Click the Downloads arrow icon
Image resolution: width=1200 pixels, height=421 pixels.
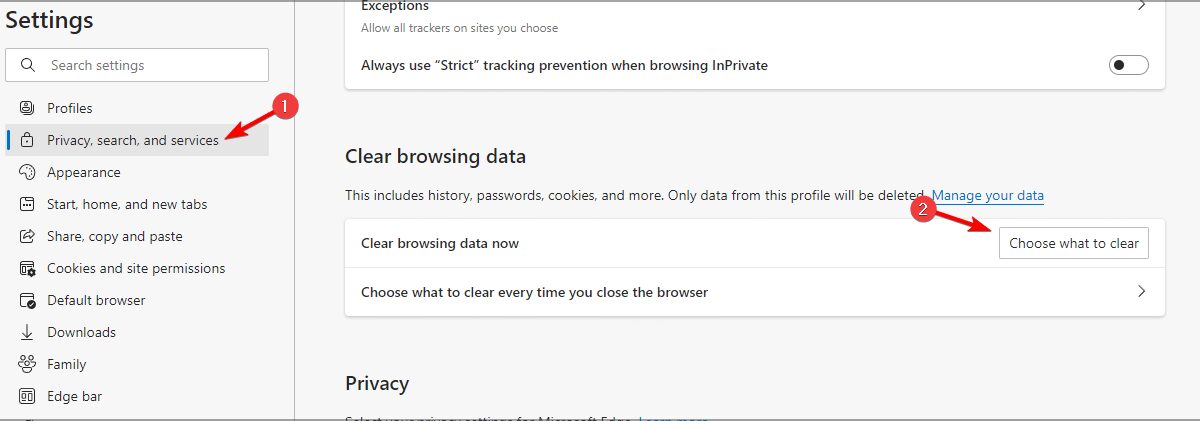click(x=28, y=332)
